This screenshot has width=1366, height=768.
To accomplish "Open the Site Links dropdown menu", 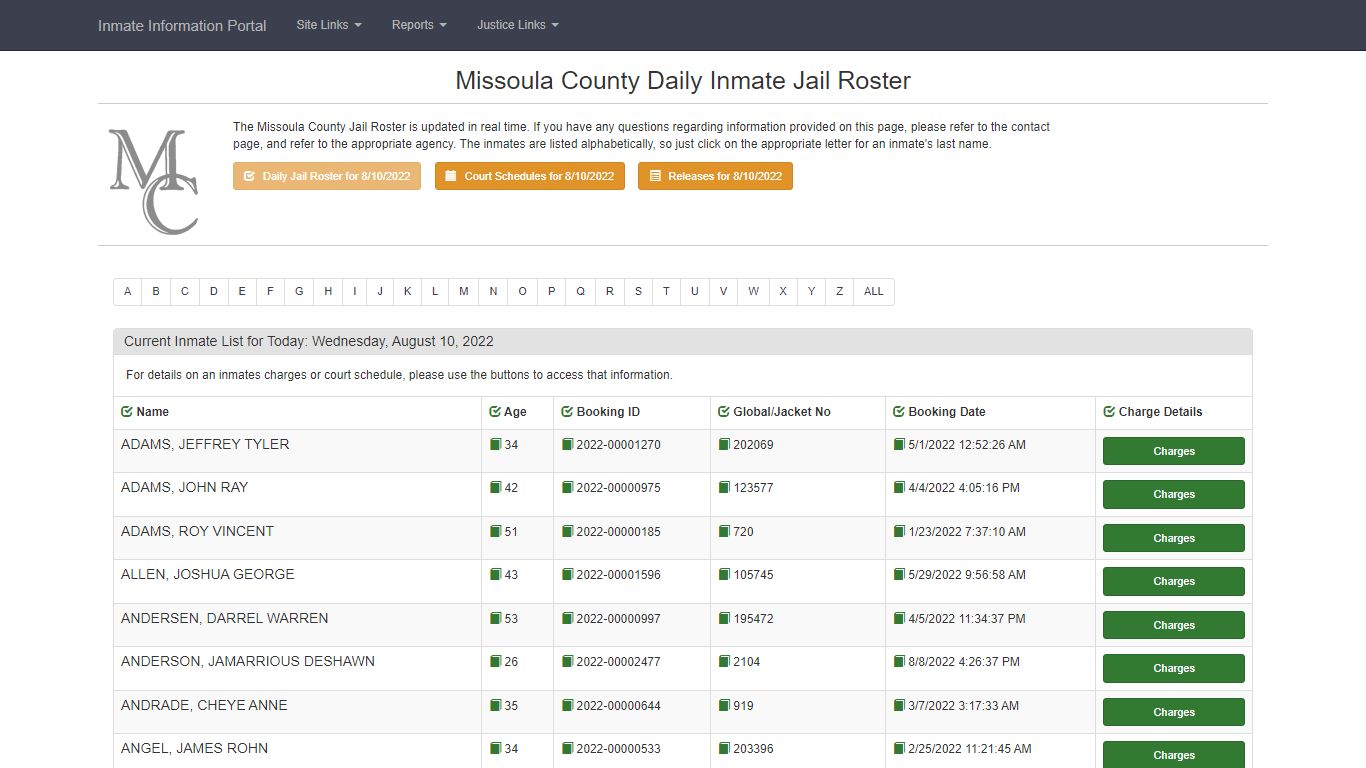I will (329, 25).
